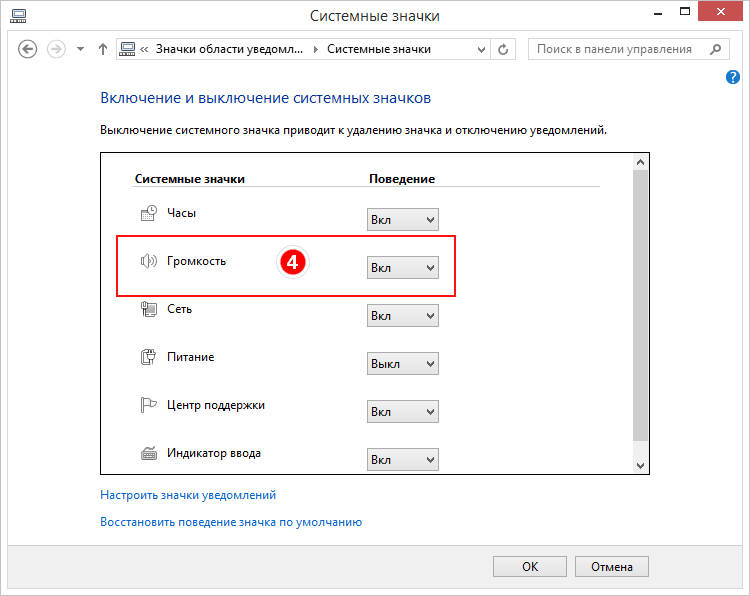750x596 pixels.
Task: Open recent locations dropdown arrow
Action: tap(80, 49)
